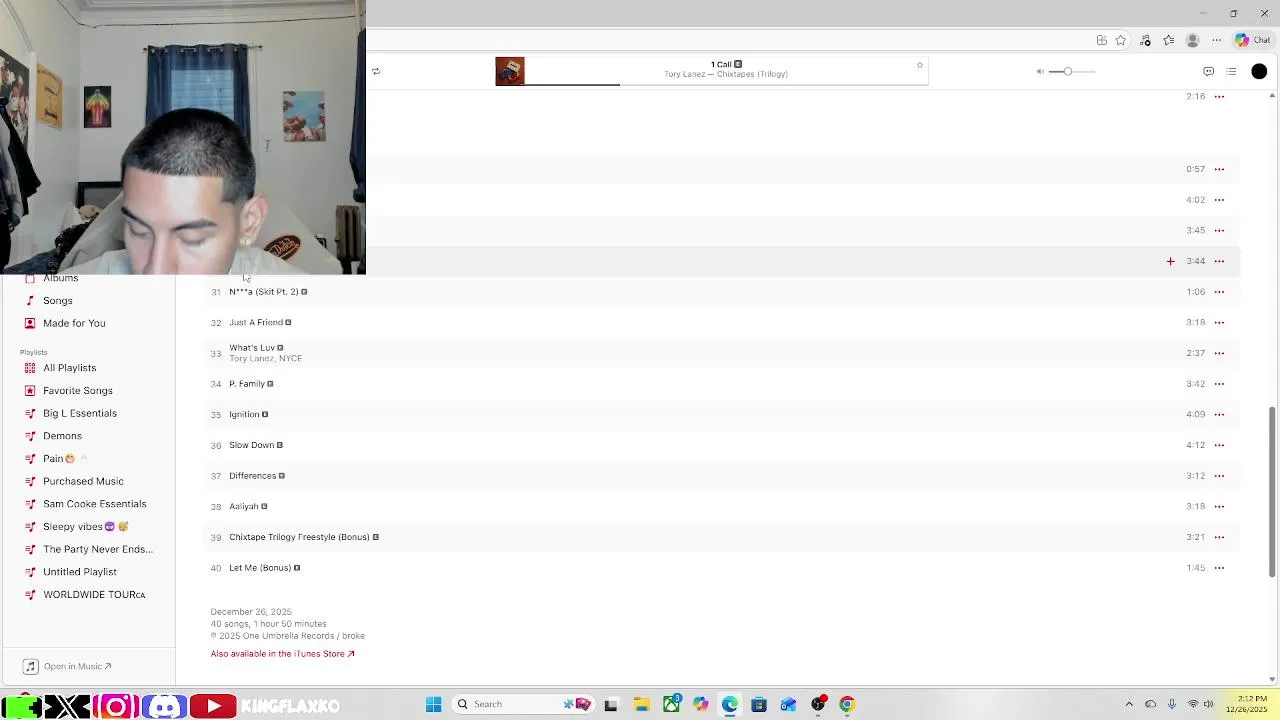Open more options for the 3:44 track
Image resolution: width=1280 pixels, height=720 pixels.
click(x=1219, y=261)
